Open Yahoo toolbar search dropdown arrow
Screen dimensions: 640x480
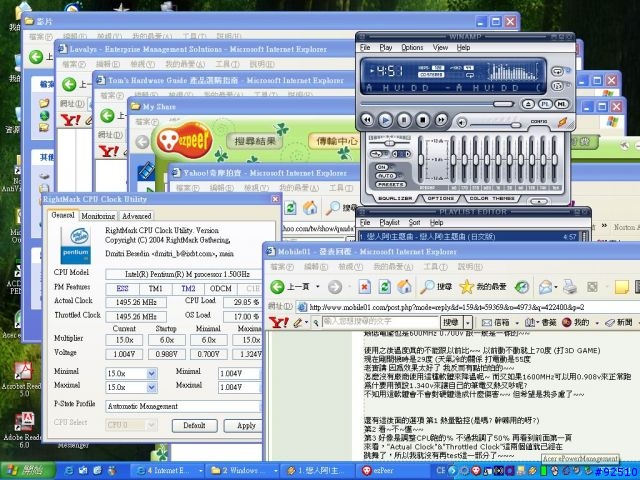468,322
